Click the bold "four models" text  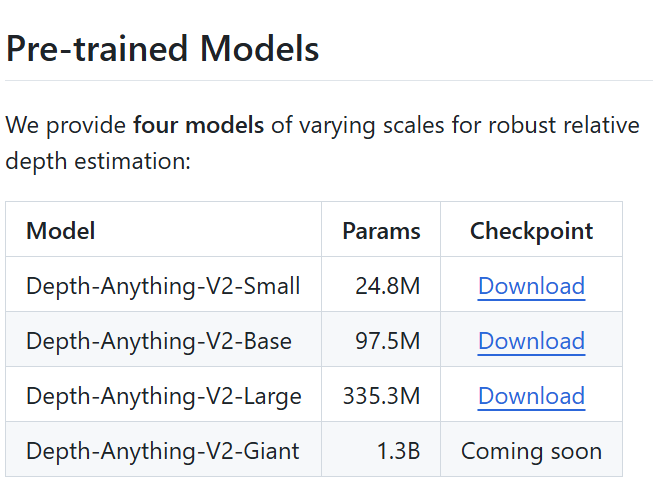198,127
